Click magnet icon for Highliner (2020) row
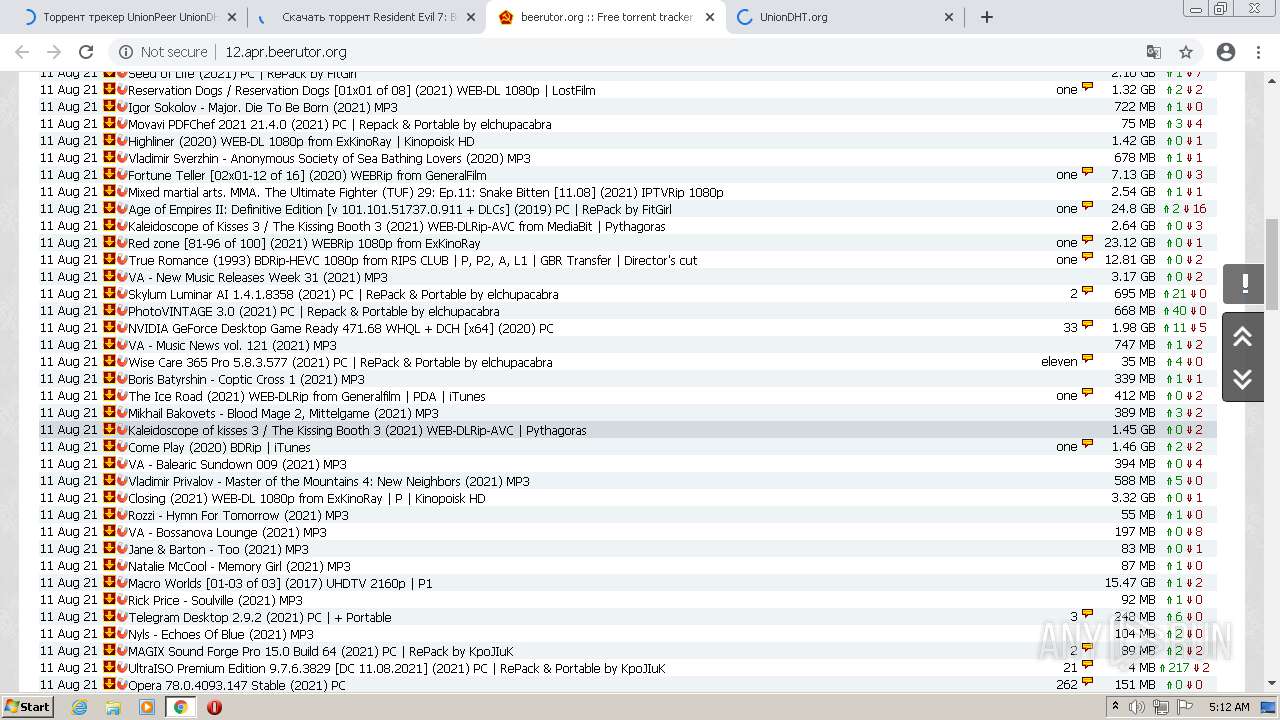Screen dimensions: 1280x720 pyautogui.click(x=122, y=140)
